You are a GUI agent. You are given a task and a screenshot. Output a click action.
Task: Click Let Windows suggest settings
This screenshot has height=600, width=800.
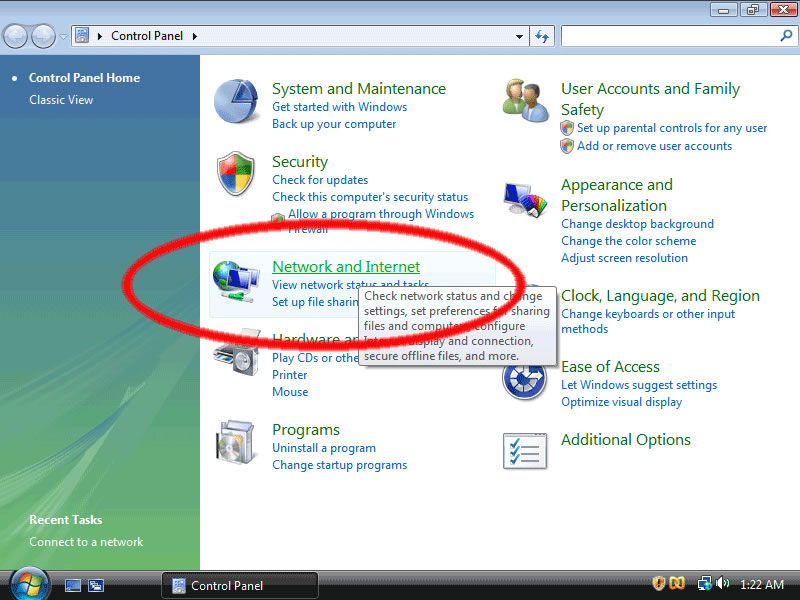639,385
